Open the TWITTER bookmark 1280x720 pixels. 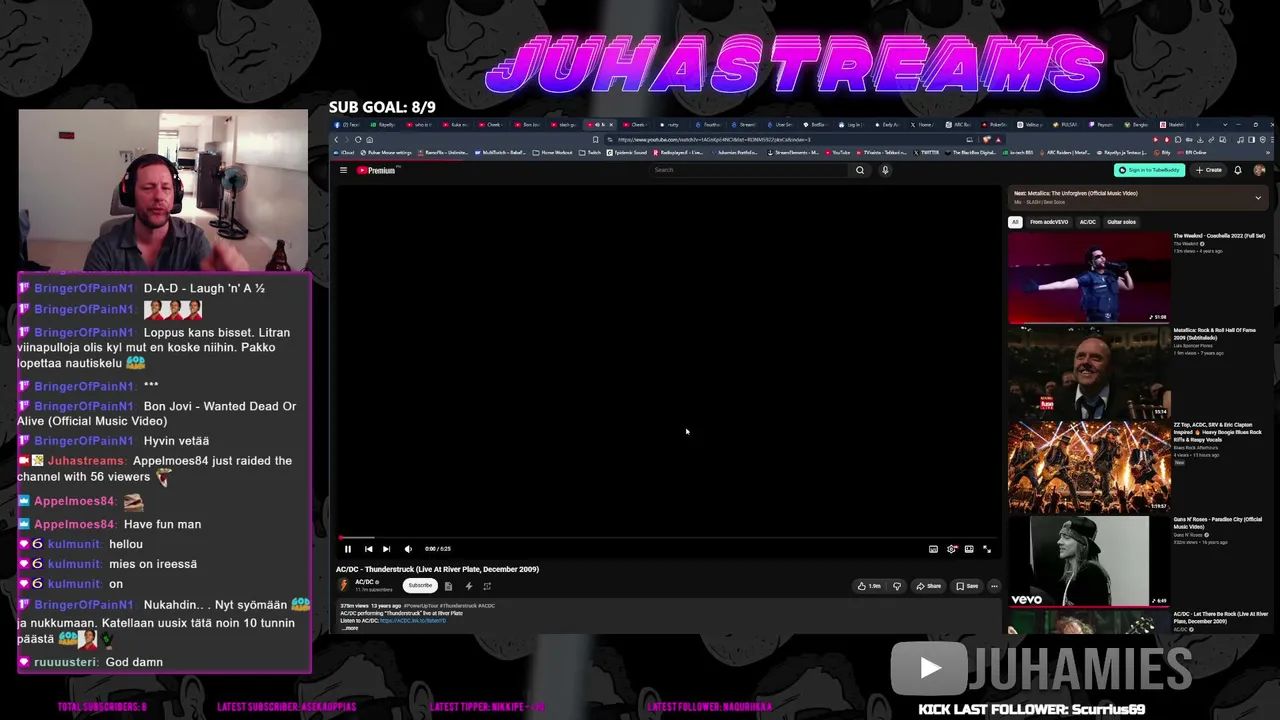click(926, 153)
